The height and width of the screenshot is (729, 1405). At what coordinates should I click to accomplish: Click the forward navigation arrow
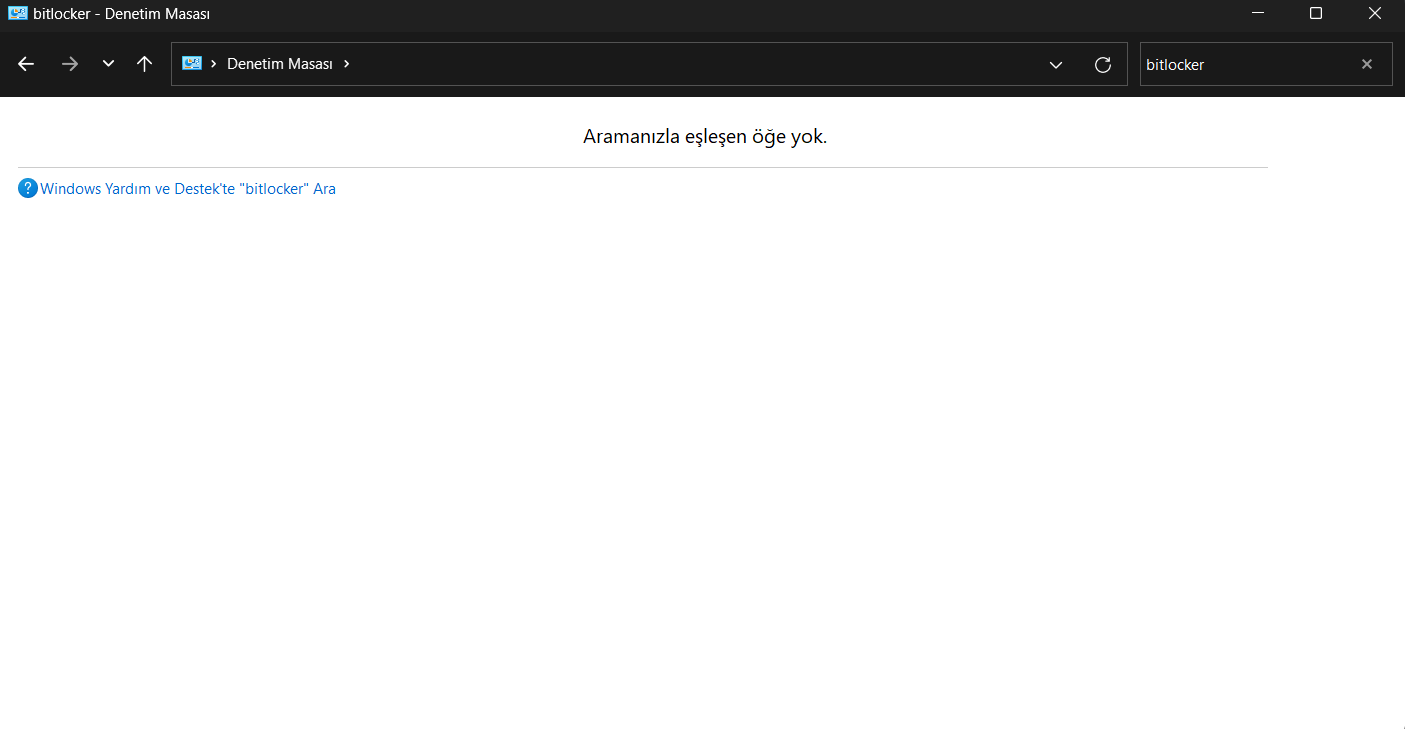coord(69,64)
